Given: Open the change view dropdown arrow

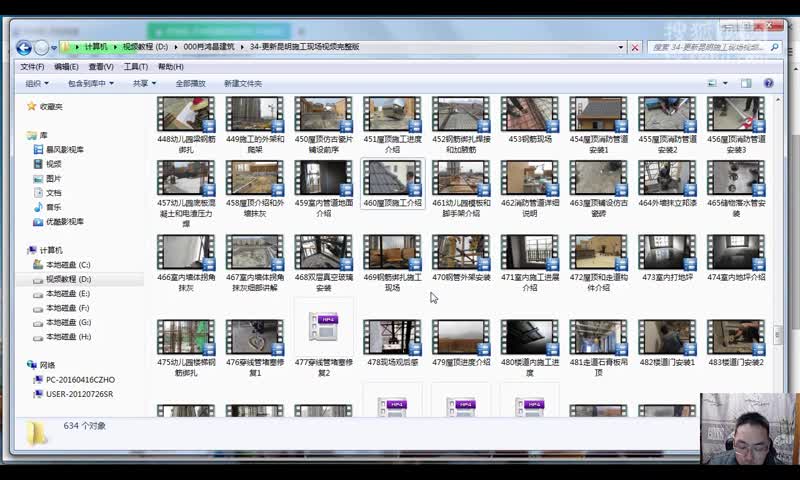Looking at the screenshot, I should coord(725,83).
